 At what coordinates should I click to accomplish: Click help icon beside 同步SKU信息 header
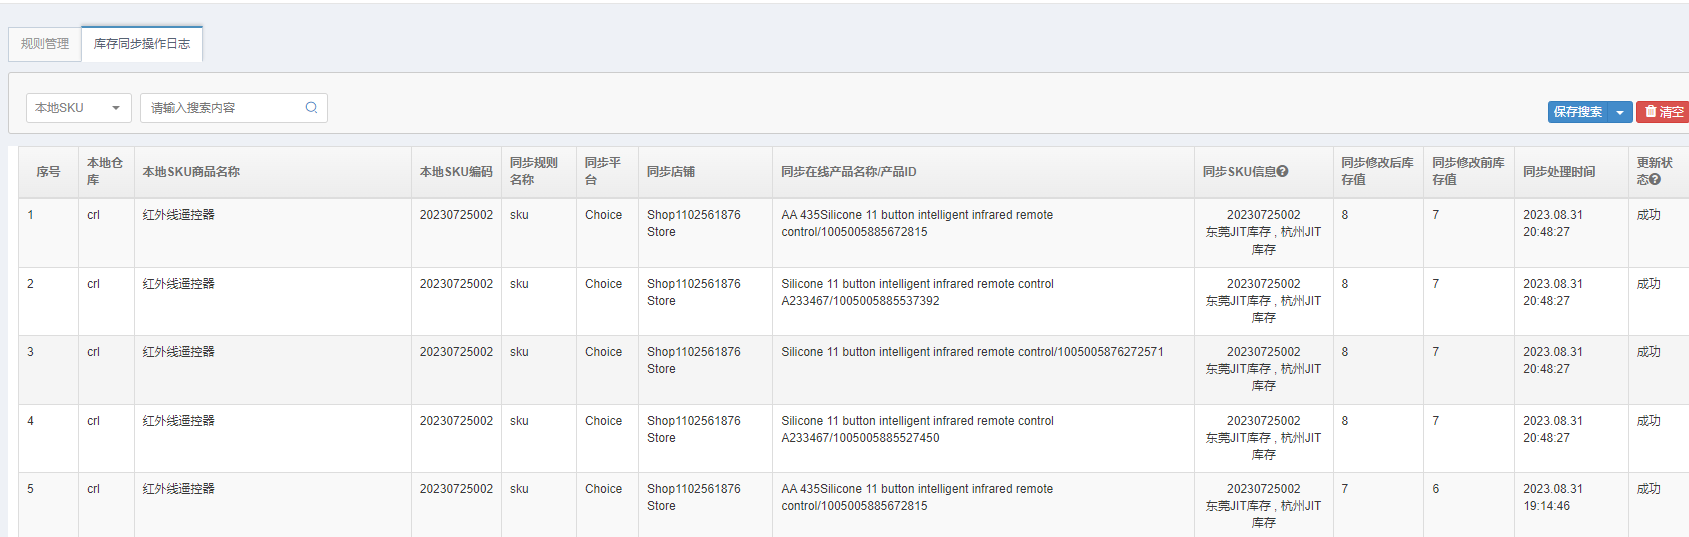pyautogui.click(x=1282, y=172)
